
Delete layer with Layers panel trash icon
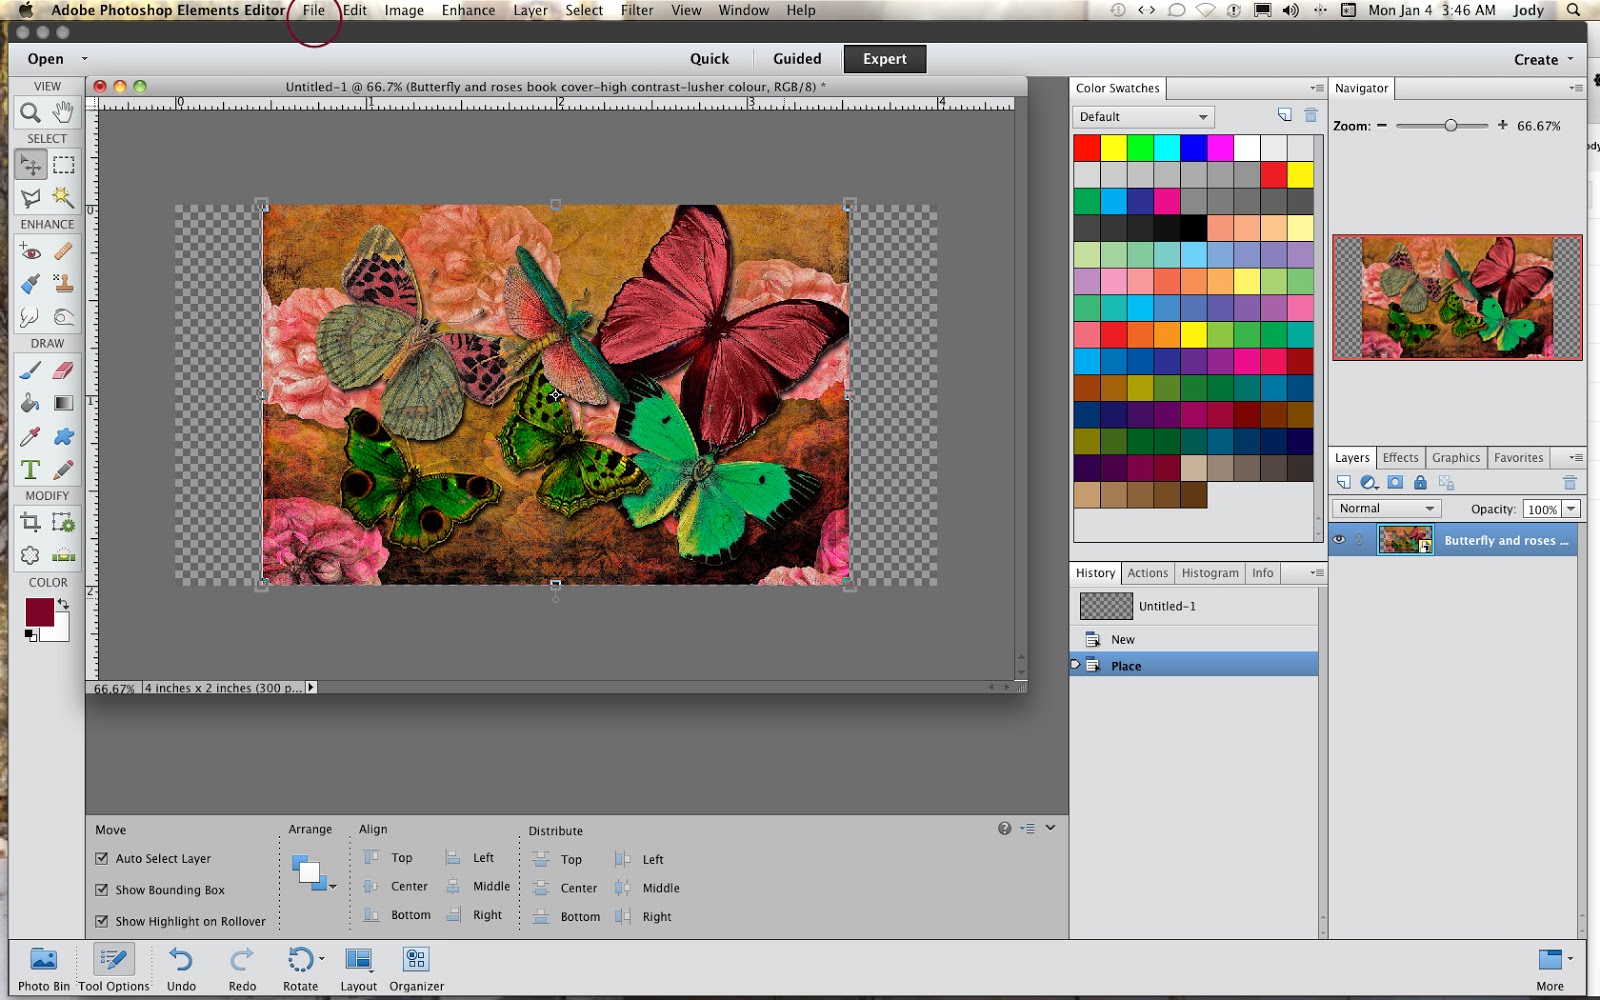coord(1570,482)
